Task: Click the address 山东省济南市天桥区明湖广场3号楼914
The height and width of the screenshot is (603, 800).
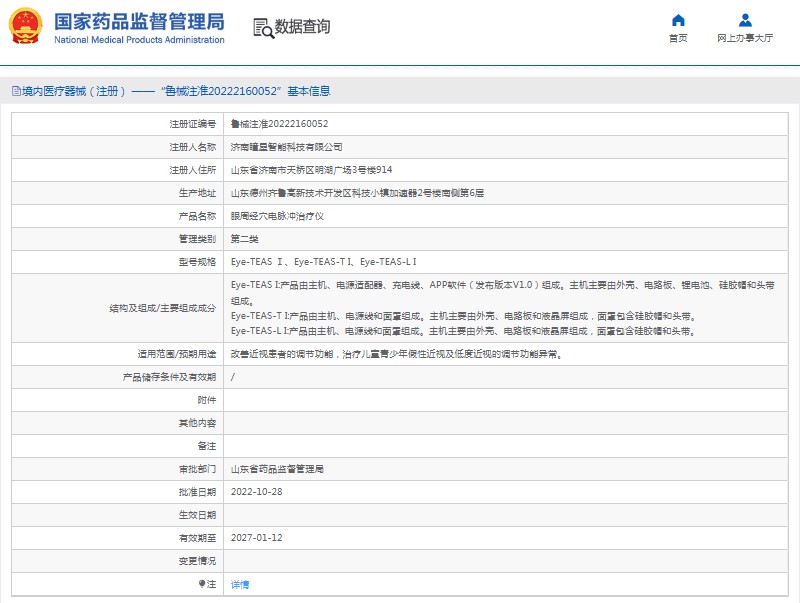Action: tap(311, 170)
